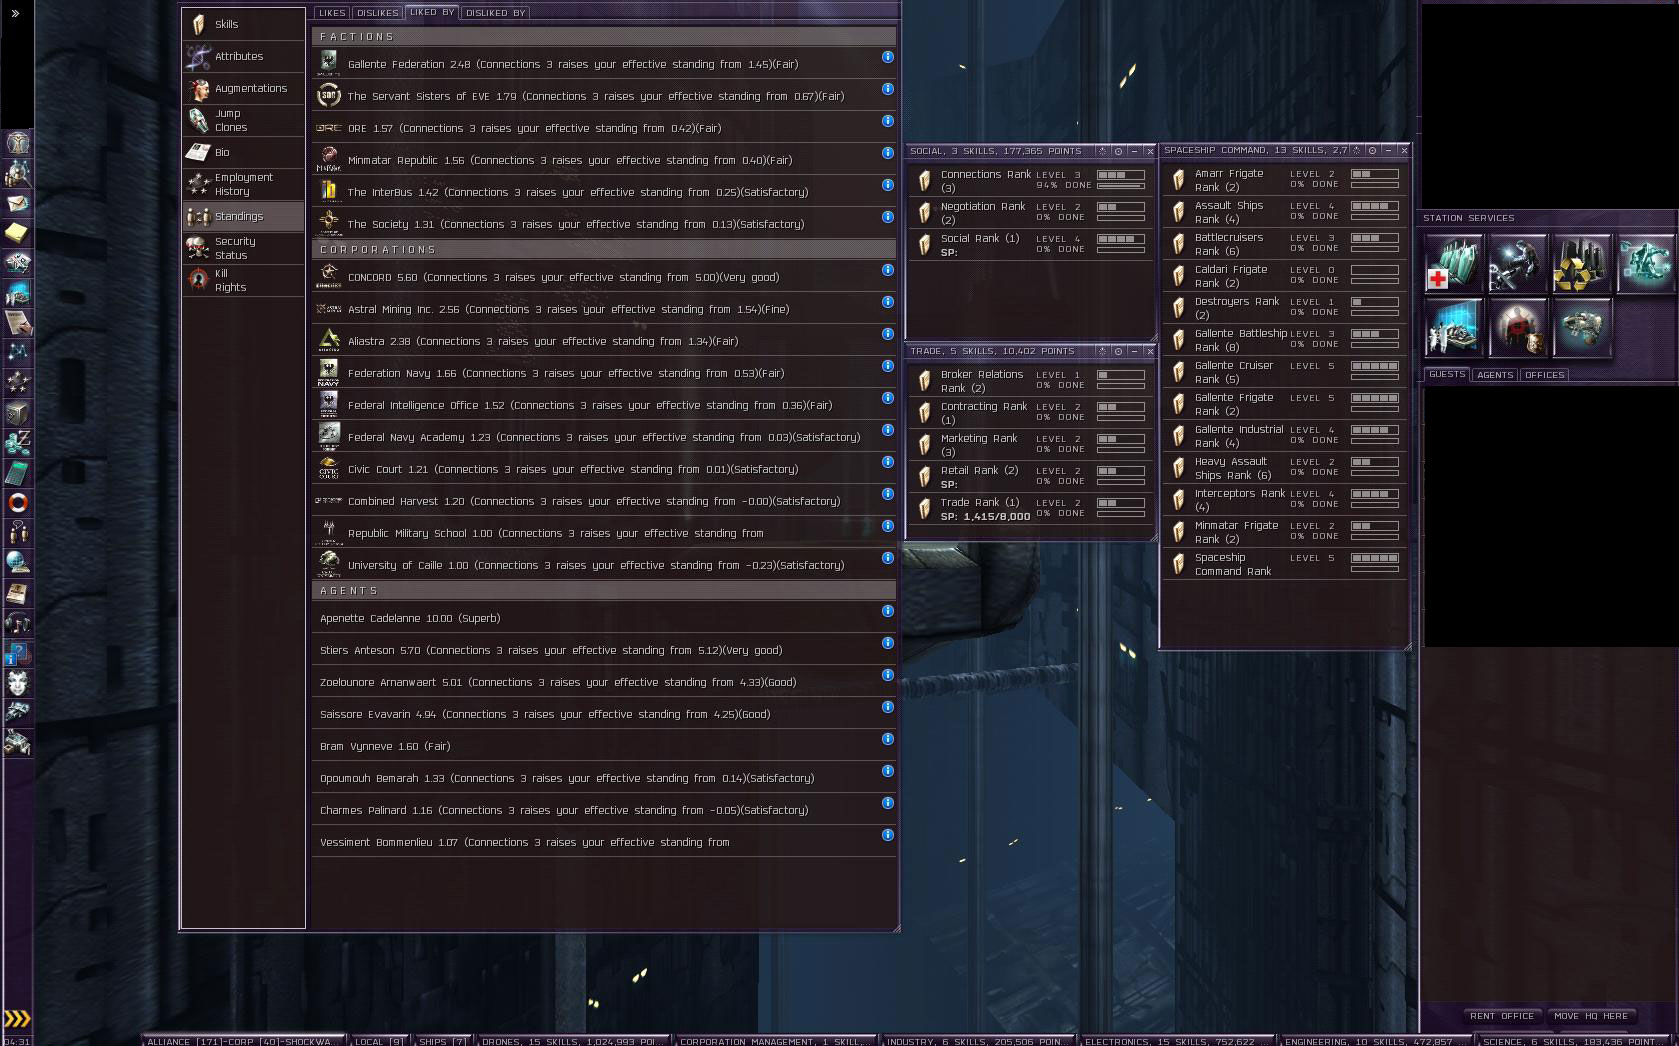Screen dimensions: 1679x1046
Task: Click the Rent Office button
Action: point(1502,1016)
